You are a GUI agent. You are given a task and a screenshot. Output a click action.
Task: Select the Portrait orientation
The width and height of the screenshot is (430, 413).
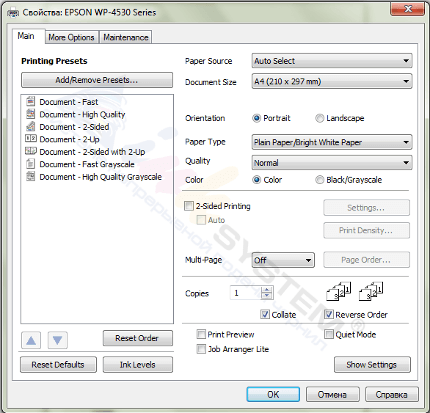pyautogui.click(x=256, y=118)
